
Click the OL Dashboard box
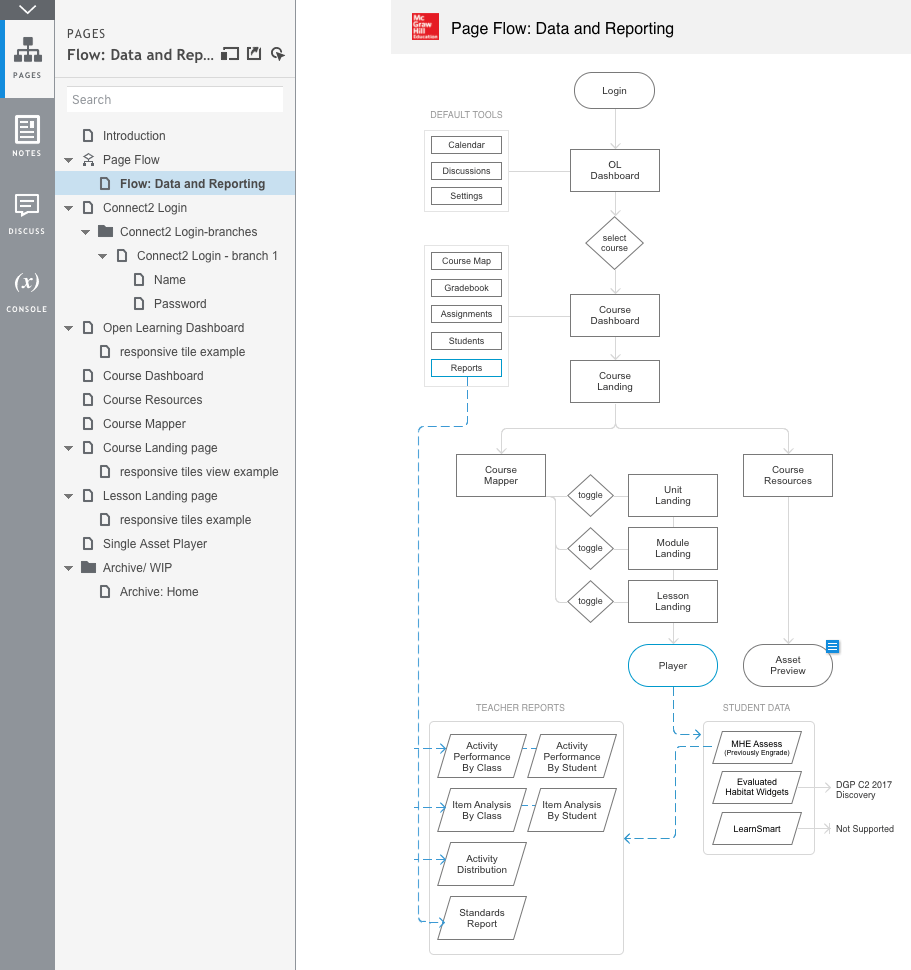[x=615, y=170]
